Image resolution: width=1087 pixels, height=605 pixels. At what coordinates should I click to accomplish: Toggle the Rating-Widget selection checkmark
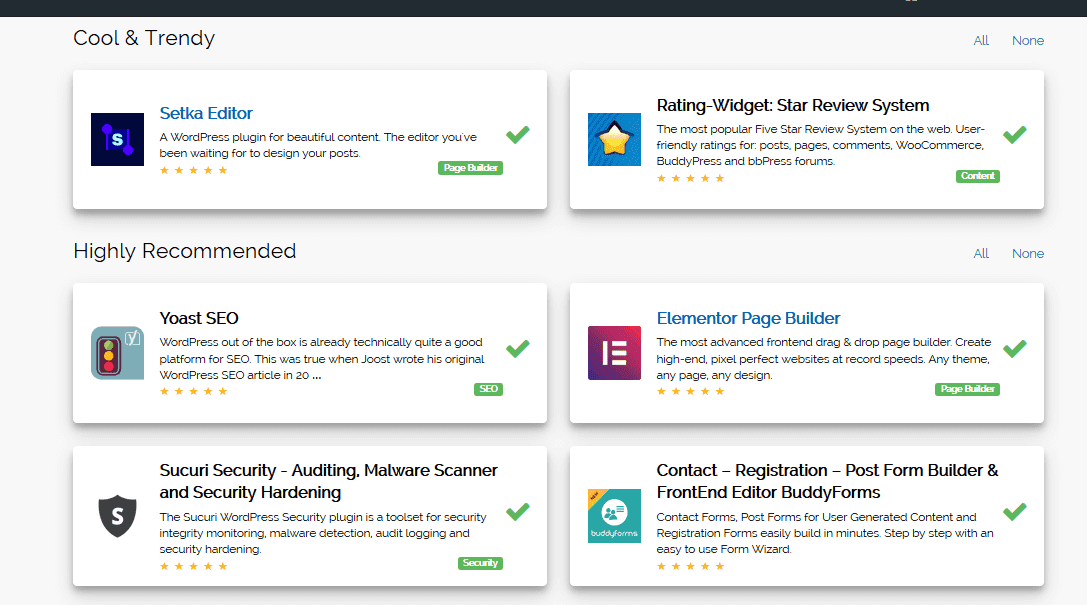[1015, 134]
